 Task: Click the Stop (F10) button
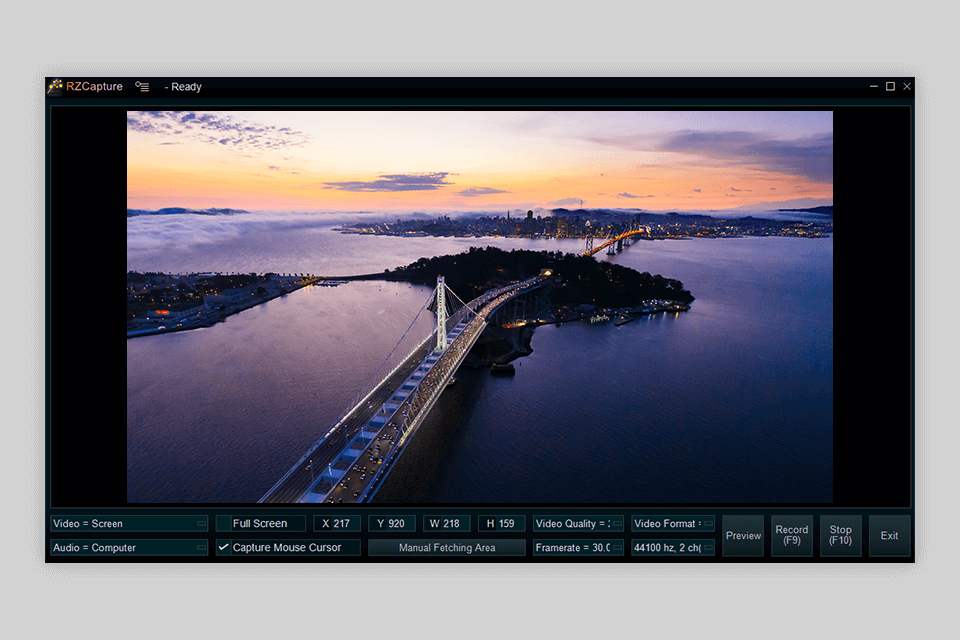click(841, 536)
